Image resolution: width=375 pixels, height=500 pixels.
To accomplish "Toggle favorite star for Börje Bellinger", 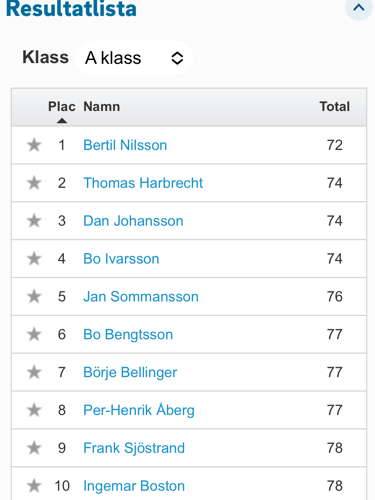I will pos(34,372).
